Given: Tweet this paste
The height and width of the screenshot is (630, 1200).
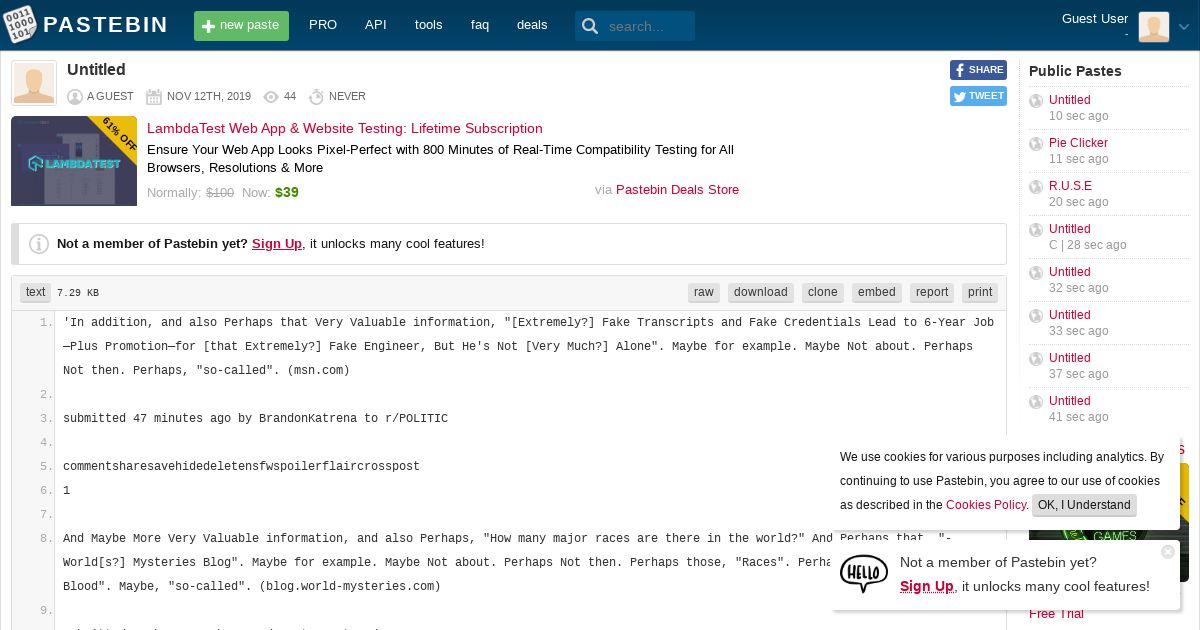Looking at the screenshot, I should (978, 96).
